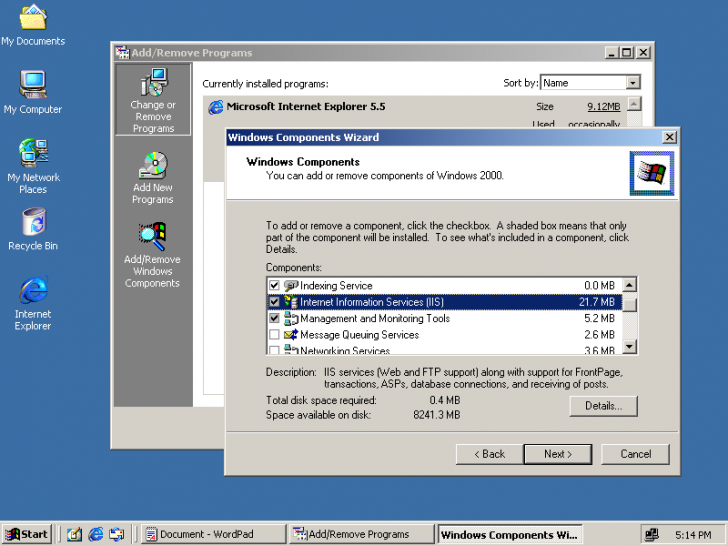Uncheck Management and Monitoring Tools checkbox
Image resolution: width=728 pixels, height=546 pixels.
tap(275, 319)
